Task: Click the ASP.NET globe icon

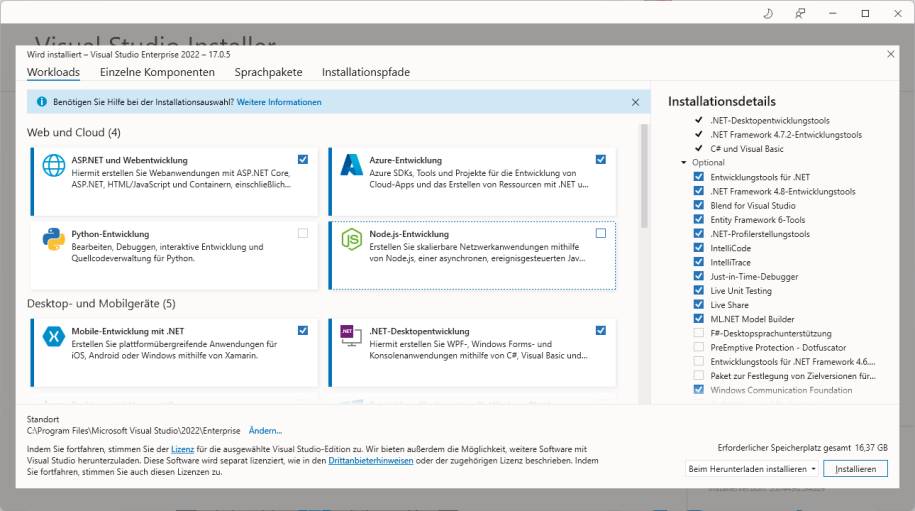Action: 54,165
